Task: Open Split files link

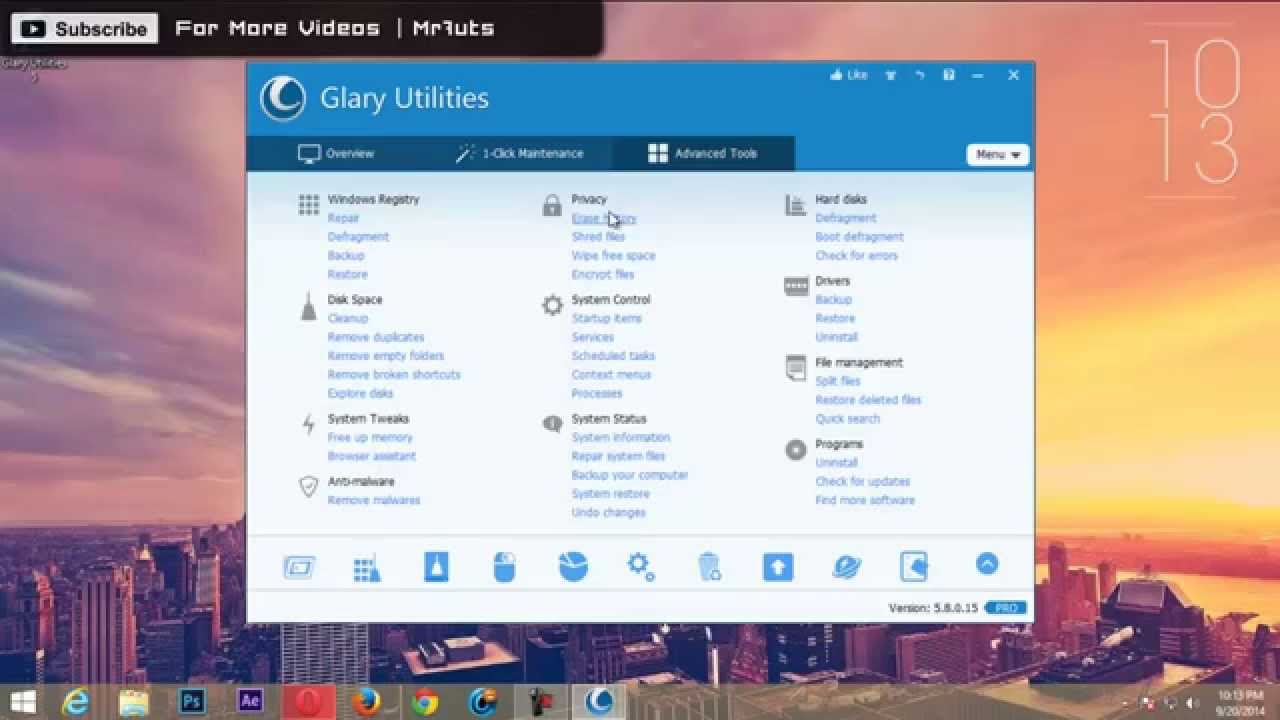Action: tap(838, 382)
